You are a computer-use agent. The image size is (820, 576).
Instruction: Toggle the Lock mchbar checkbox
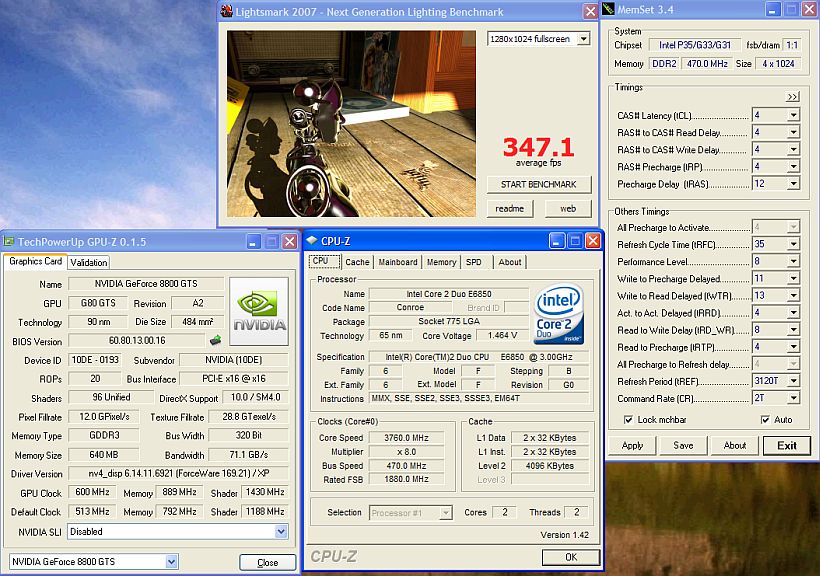[x=628, y=420]
